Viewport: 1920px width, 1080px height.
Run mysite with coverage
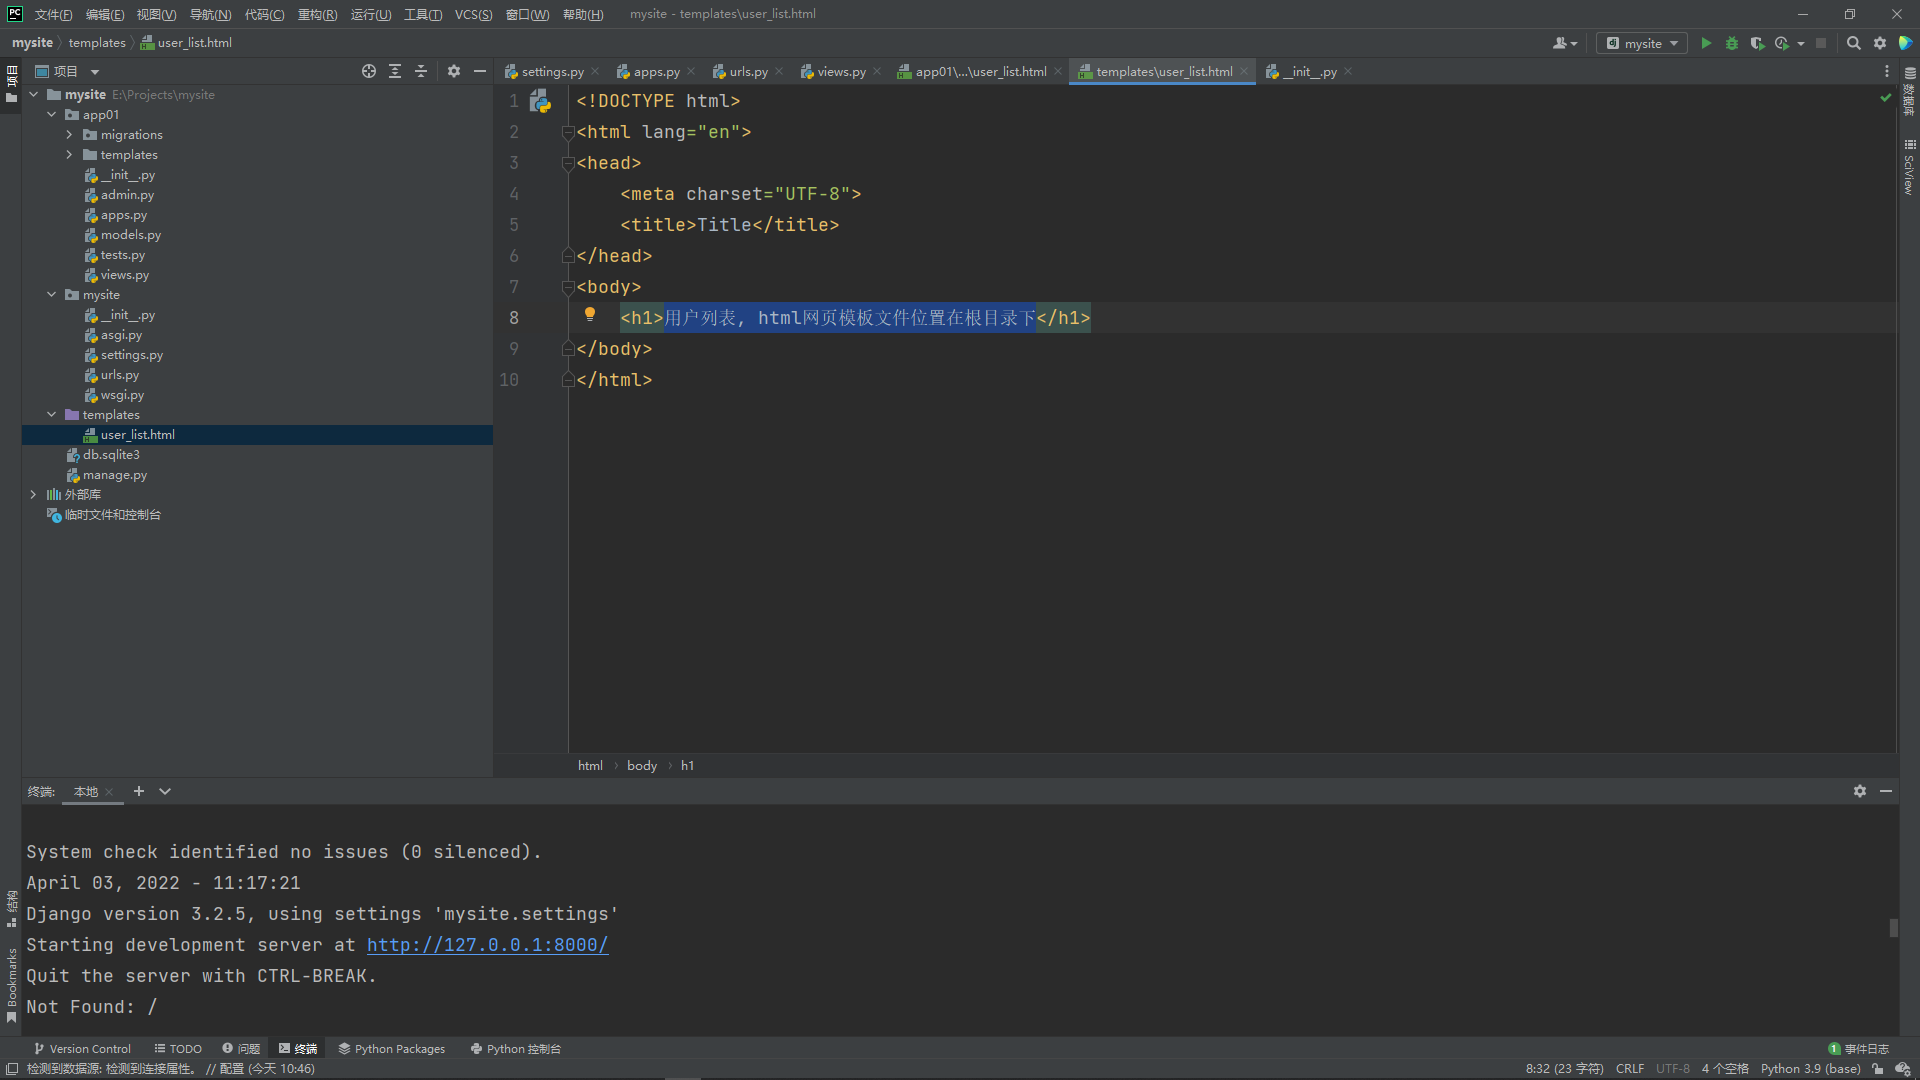tap(1757, 43)
